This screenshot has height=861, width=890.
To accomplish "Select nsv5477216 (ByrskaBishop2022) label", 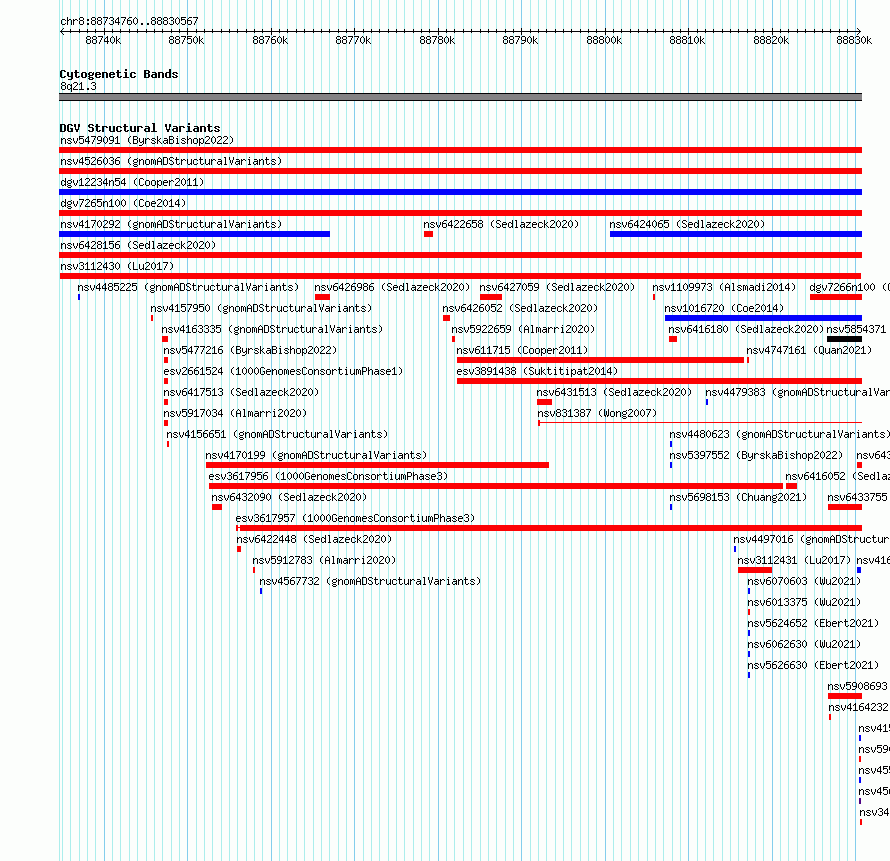I will pos(250,350).
